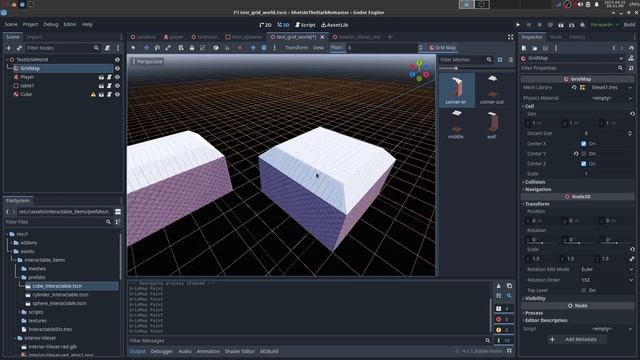
Task: Click the Perspective viewport menu button
Action: (147, 62)
